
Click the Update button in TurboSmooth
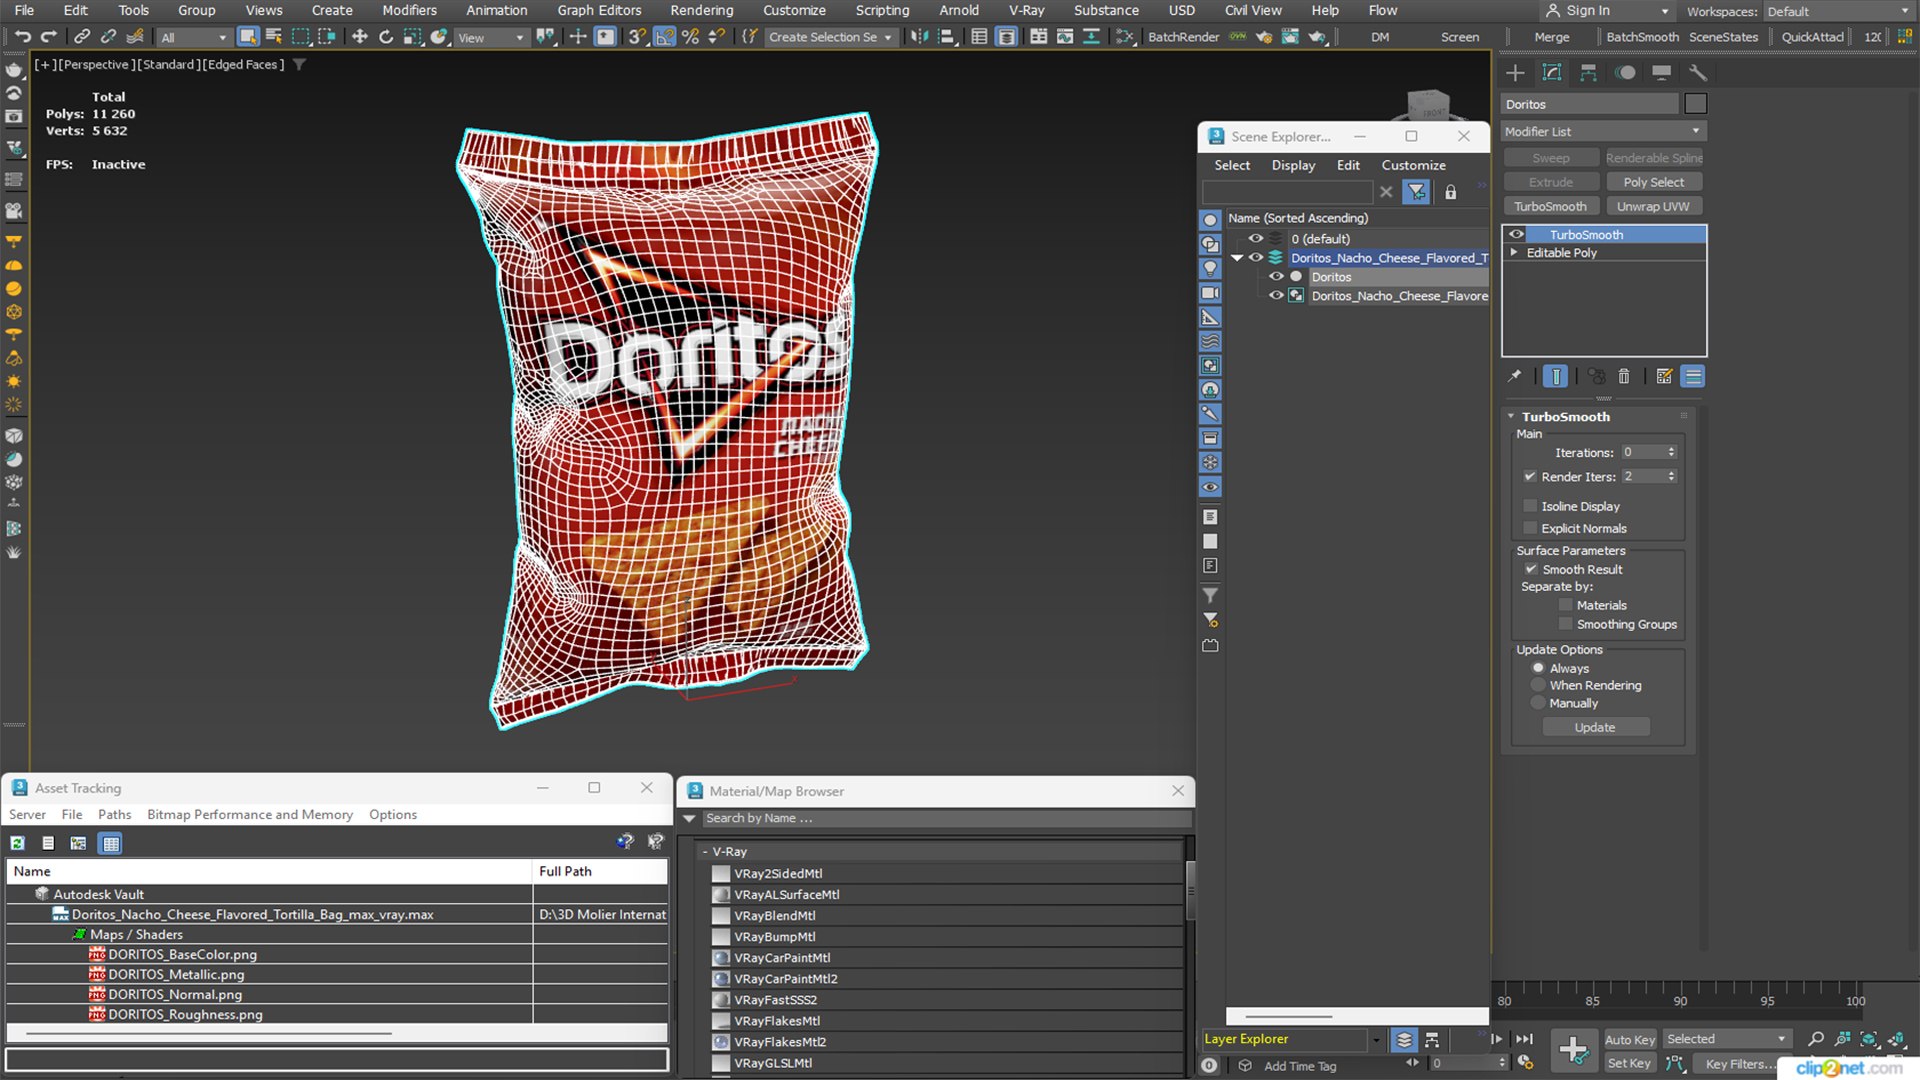tap(1595, 727)
